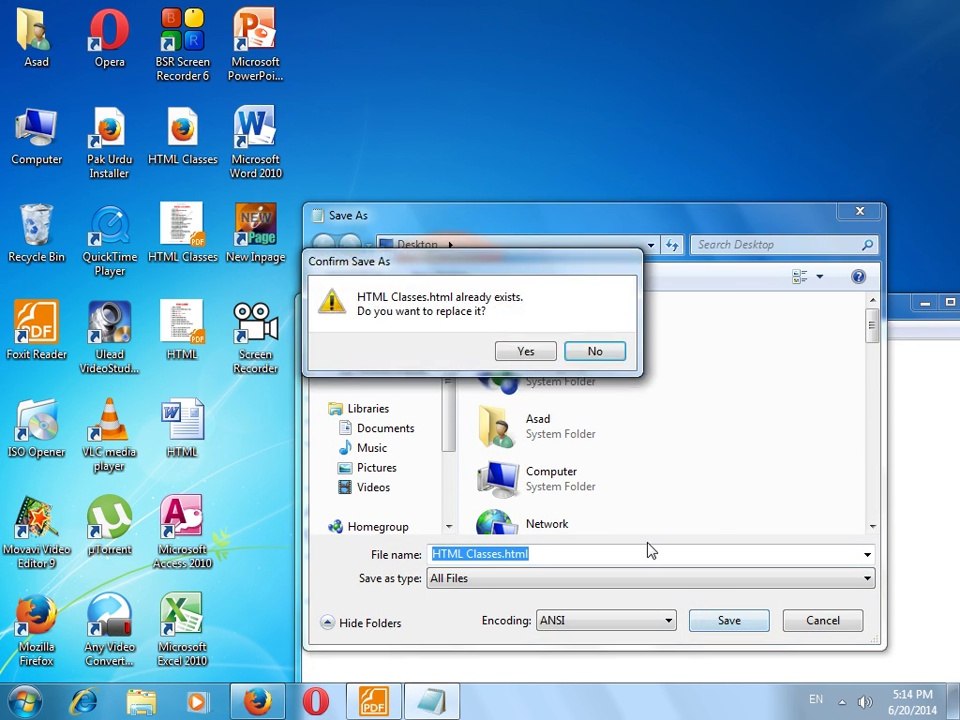Select Videos in the navigation pane
960x720 pixels.
click(364, 487)
